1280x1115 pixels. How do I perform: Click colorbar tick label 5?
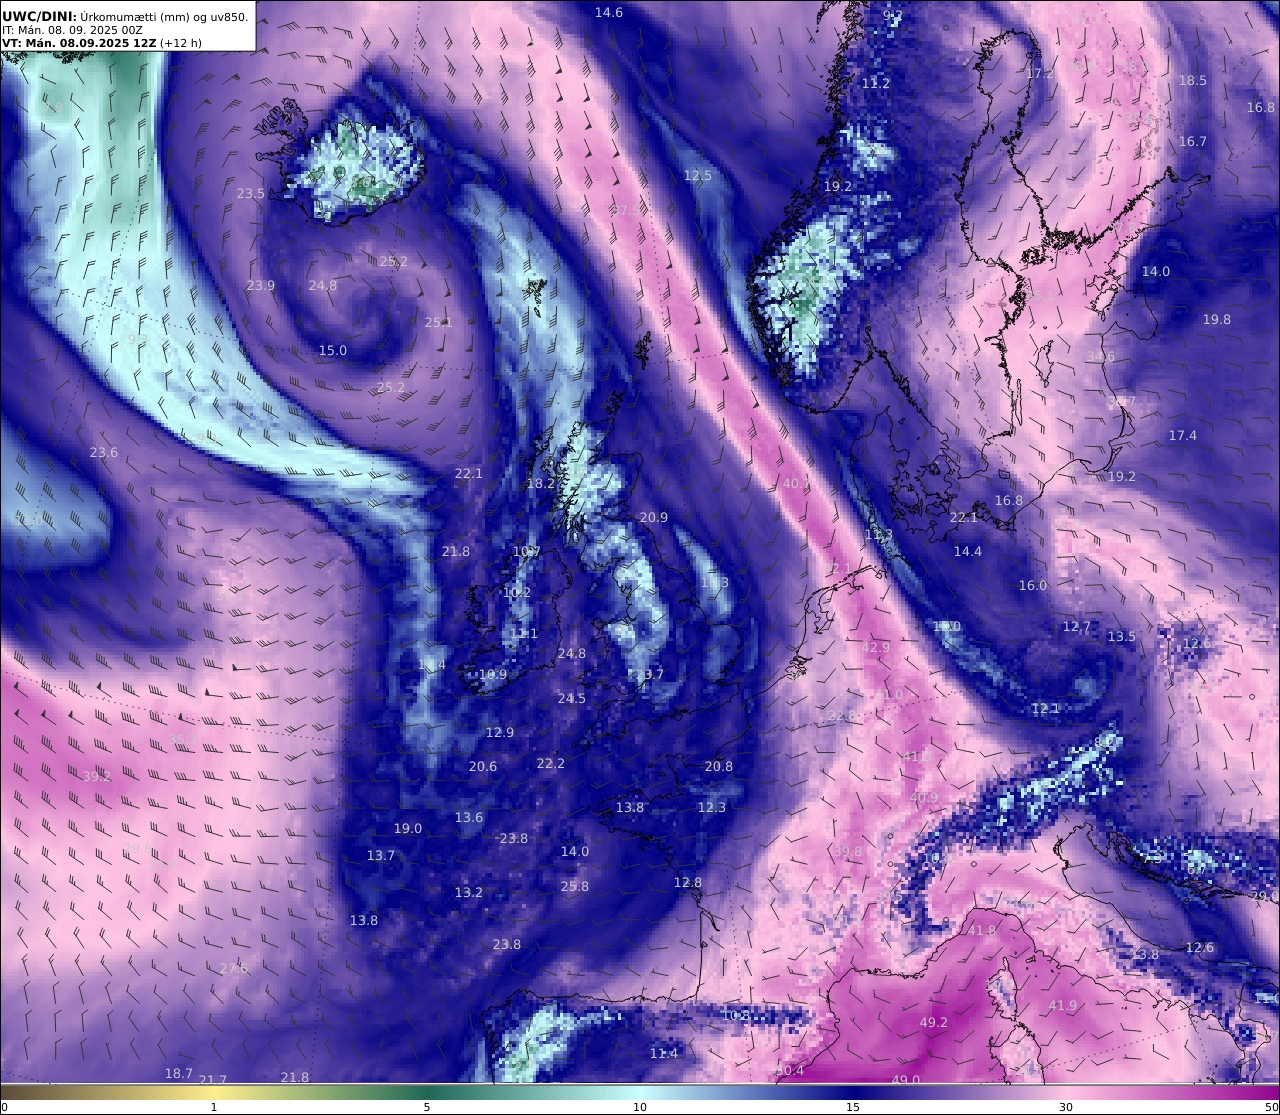(x=427, y=1107)
